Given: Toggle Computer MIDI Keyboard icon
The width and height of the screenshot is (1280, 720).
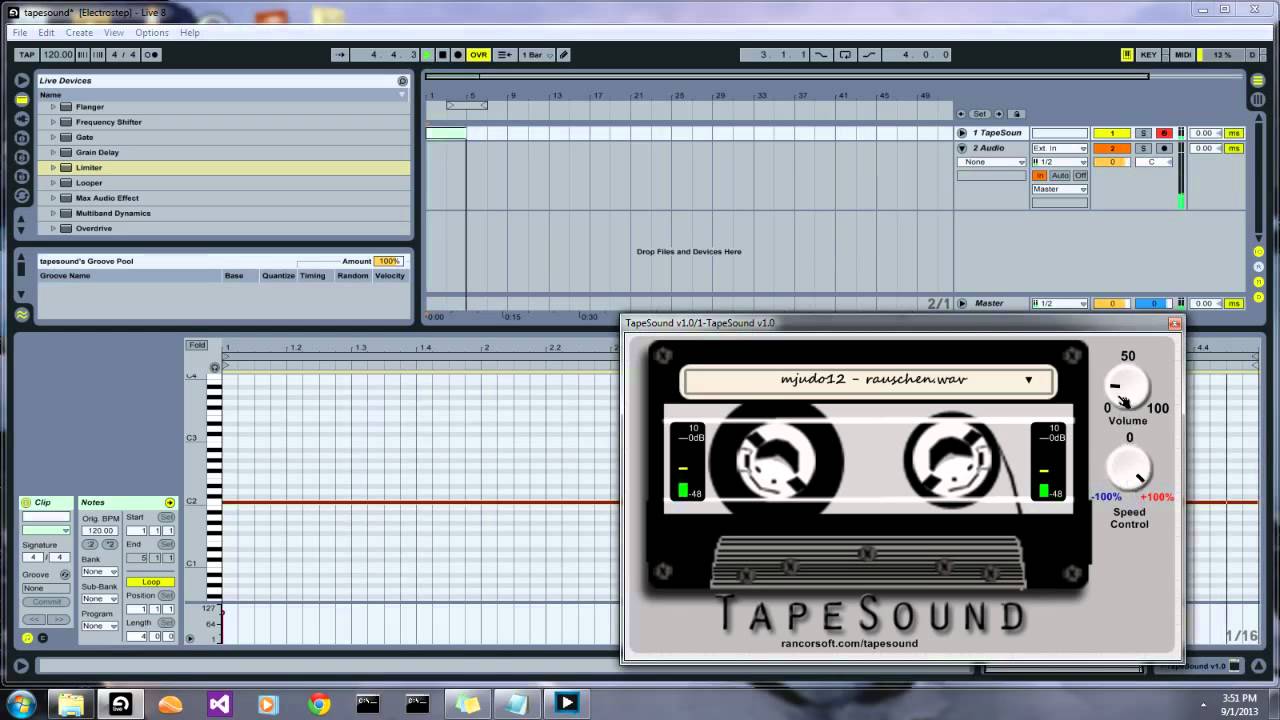Looking at the screenshot, I should click(x=1127, y=55).
